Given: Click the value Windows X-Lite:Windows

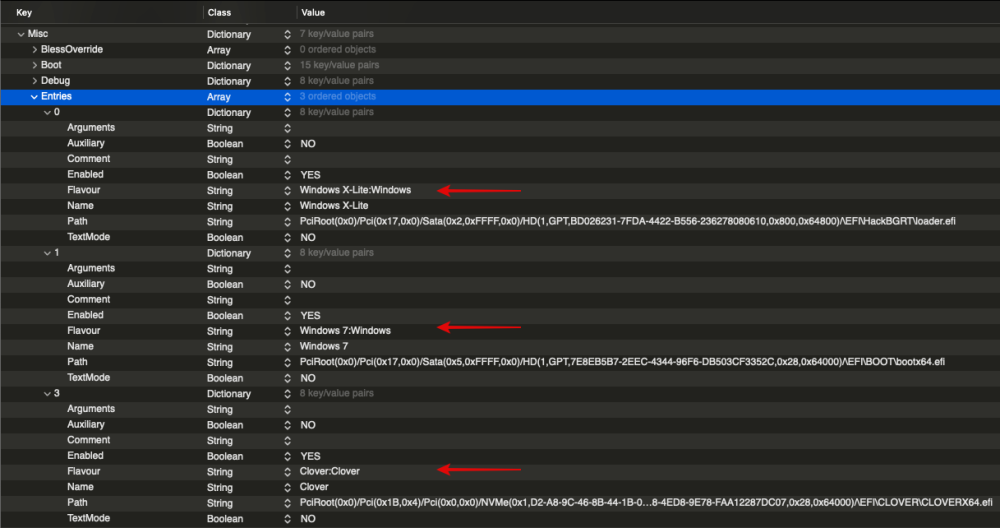Looking at the screenshot, I should 355,190.
